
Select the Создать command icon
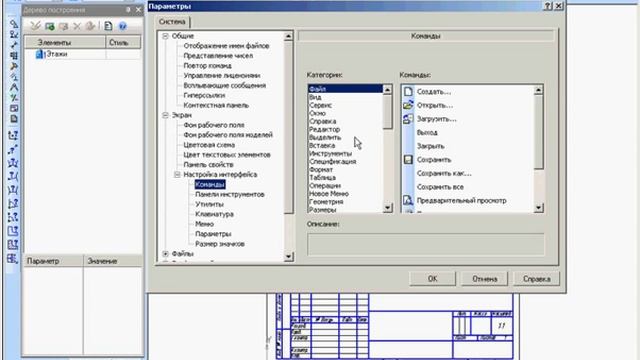click(408, 91)
